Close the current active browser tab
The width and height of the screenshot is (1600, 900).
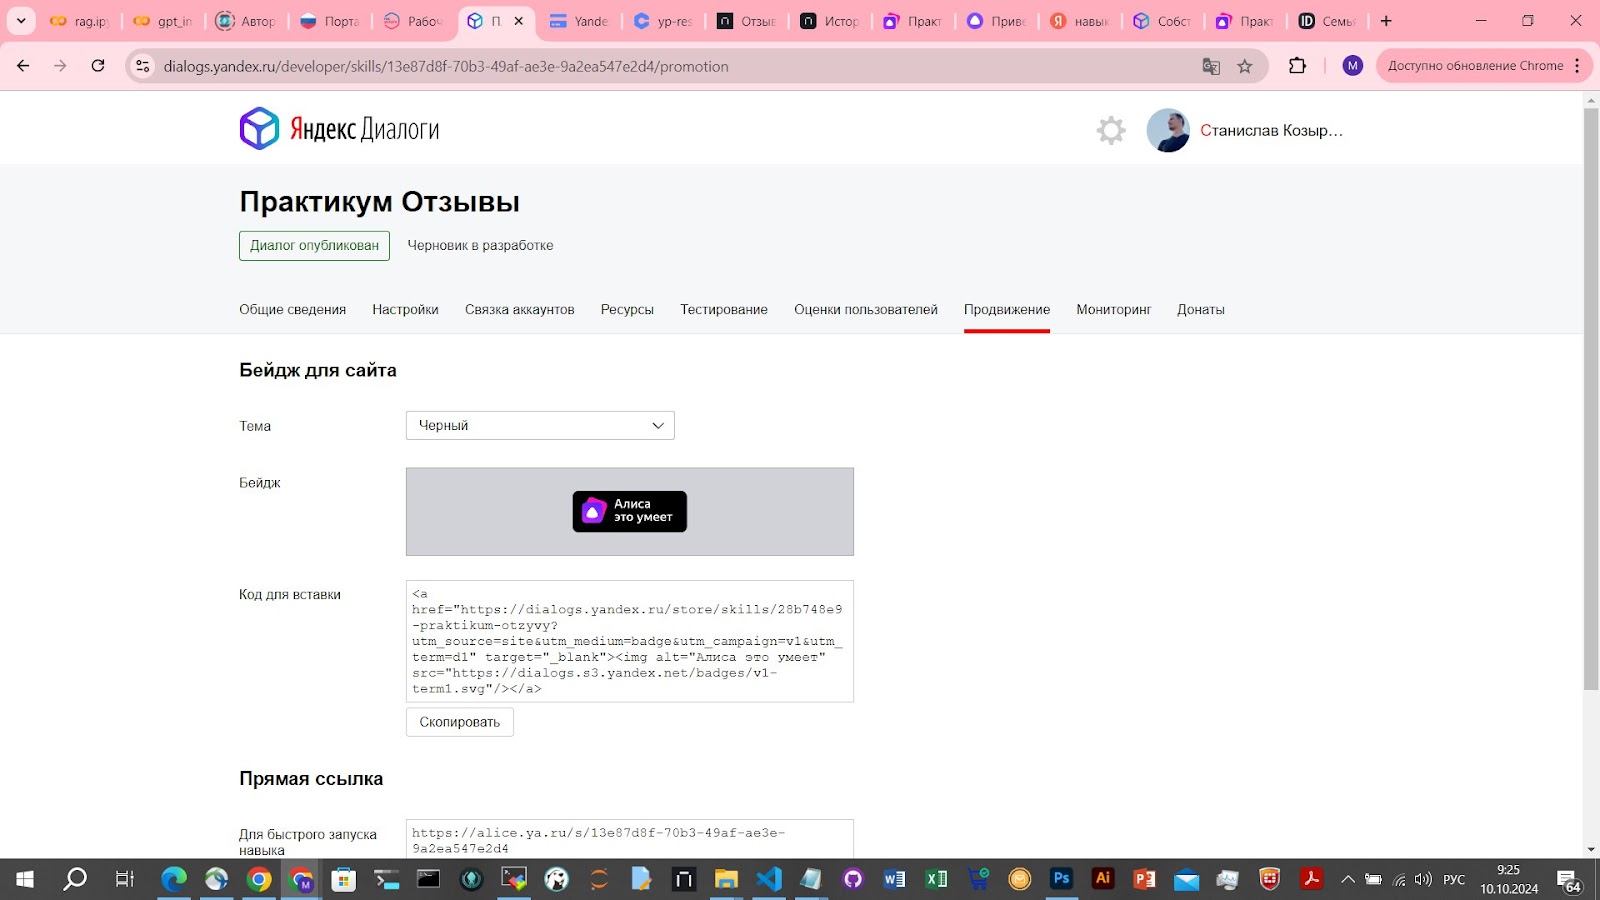518,21
